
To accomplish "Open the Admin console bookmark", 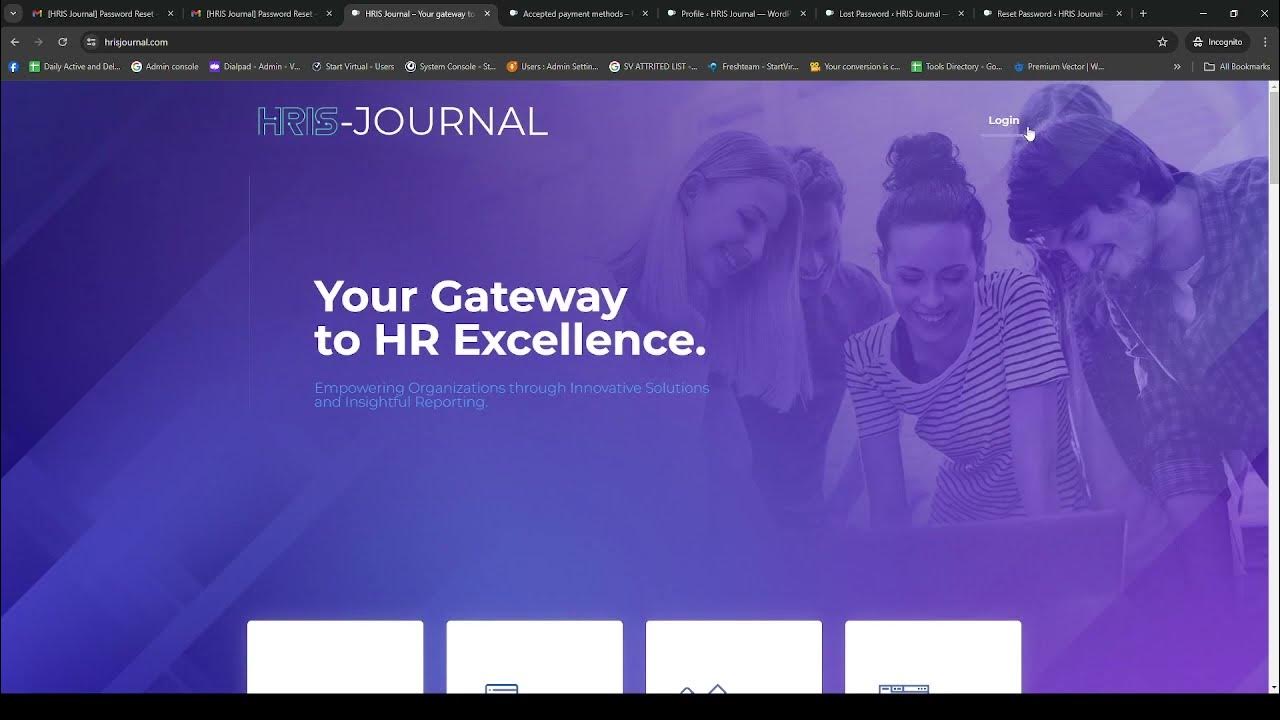I will pos(165,67).
